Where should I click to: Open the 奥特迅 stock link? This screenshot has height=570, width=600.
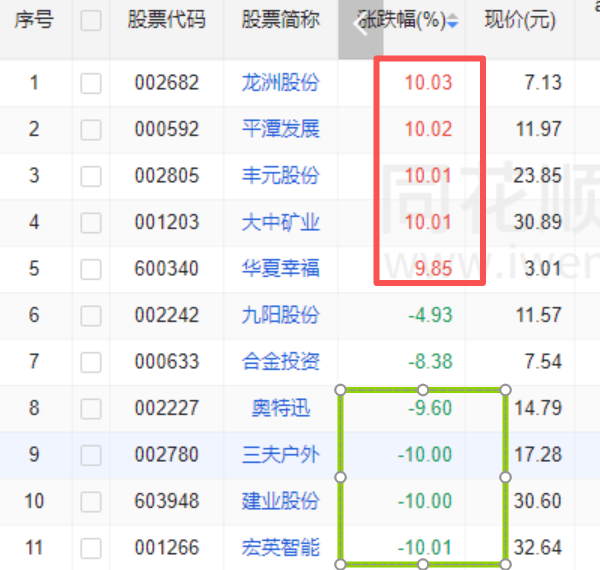coord(280,408)
